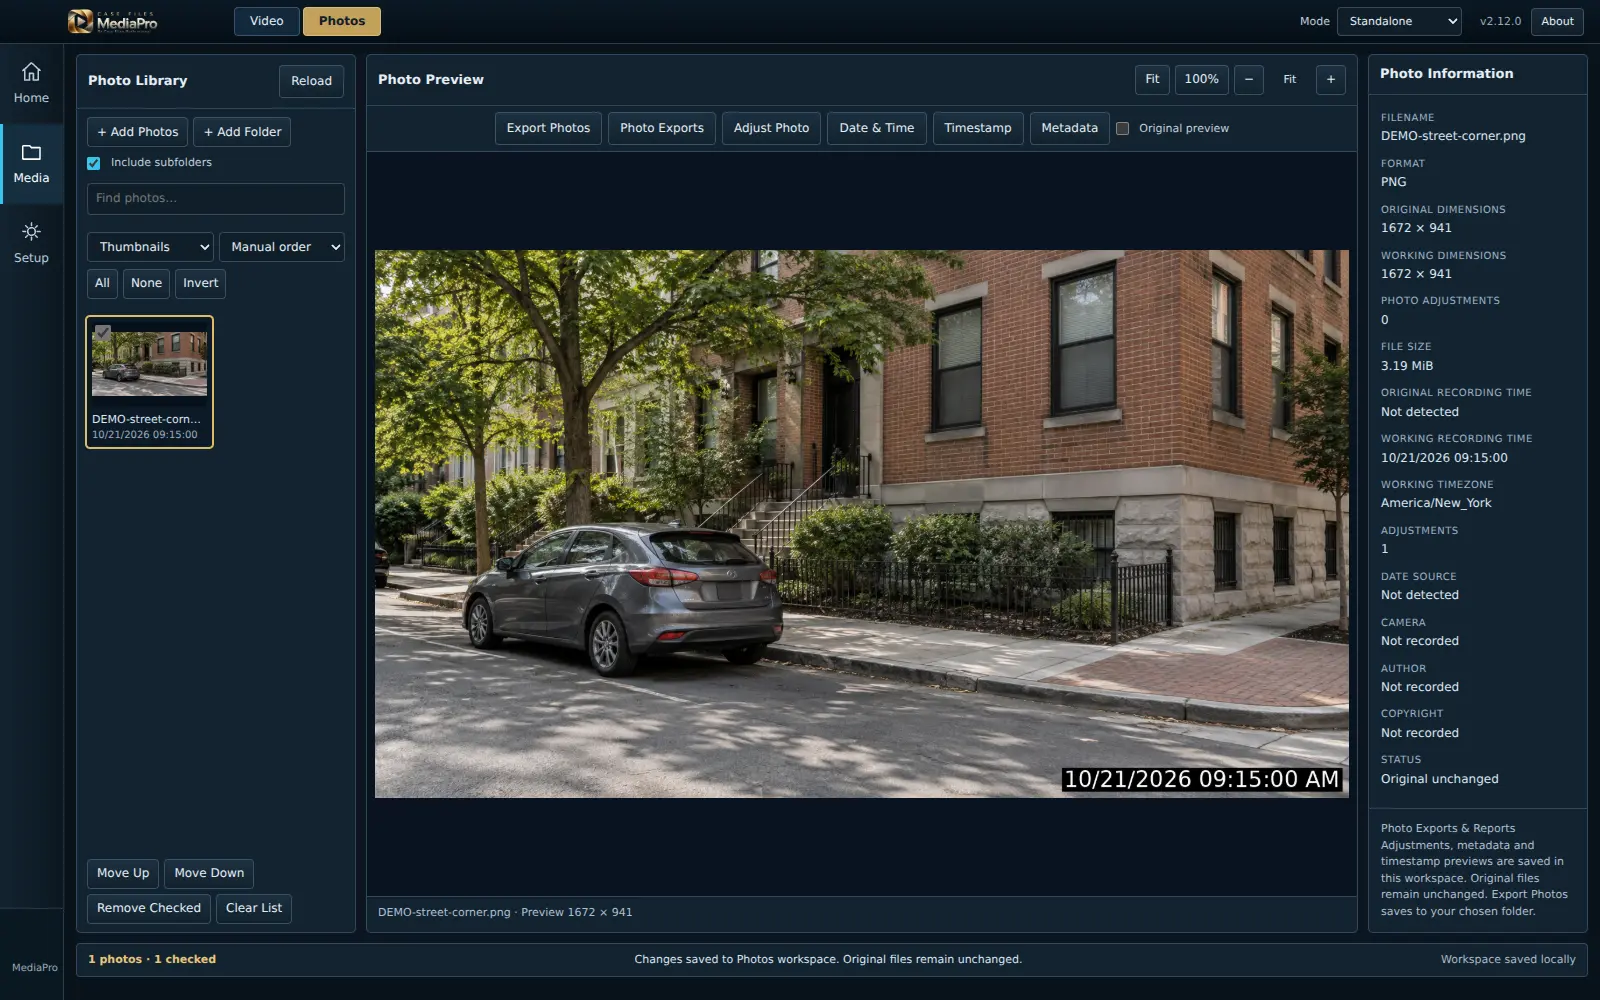Focus the Find photos search field
Screen dimensions: 1600x1000
(x=216, y=198)
